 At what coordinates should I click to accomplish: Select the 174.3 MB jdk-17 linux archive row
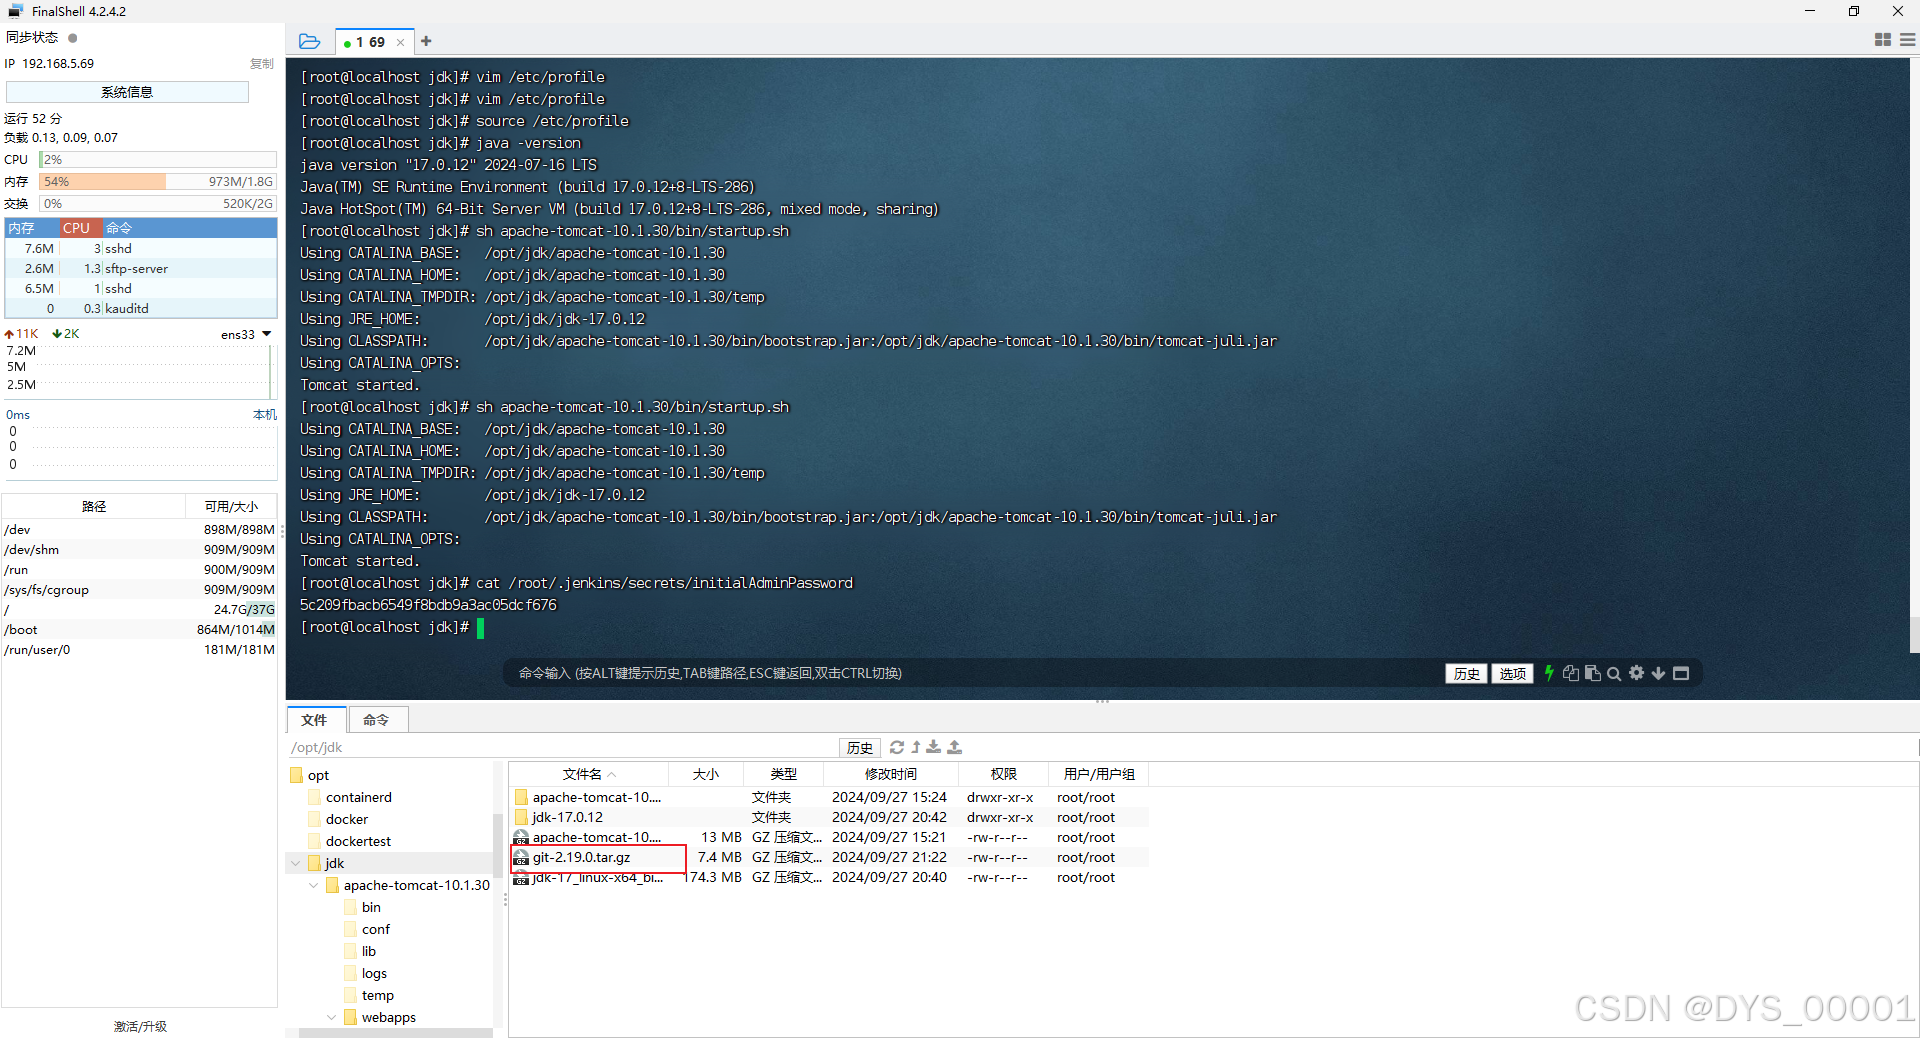point(830,877)
